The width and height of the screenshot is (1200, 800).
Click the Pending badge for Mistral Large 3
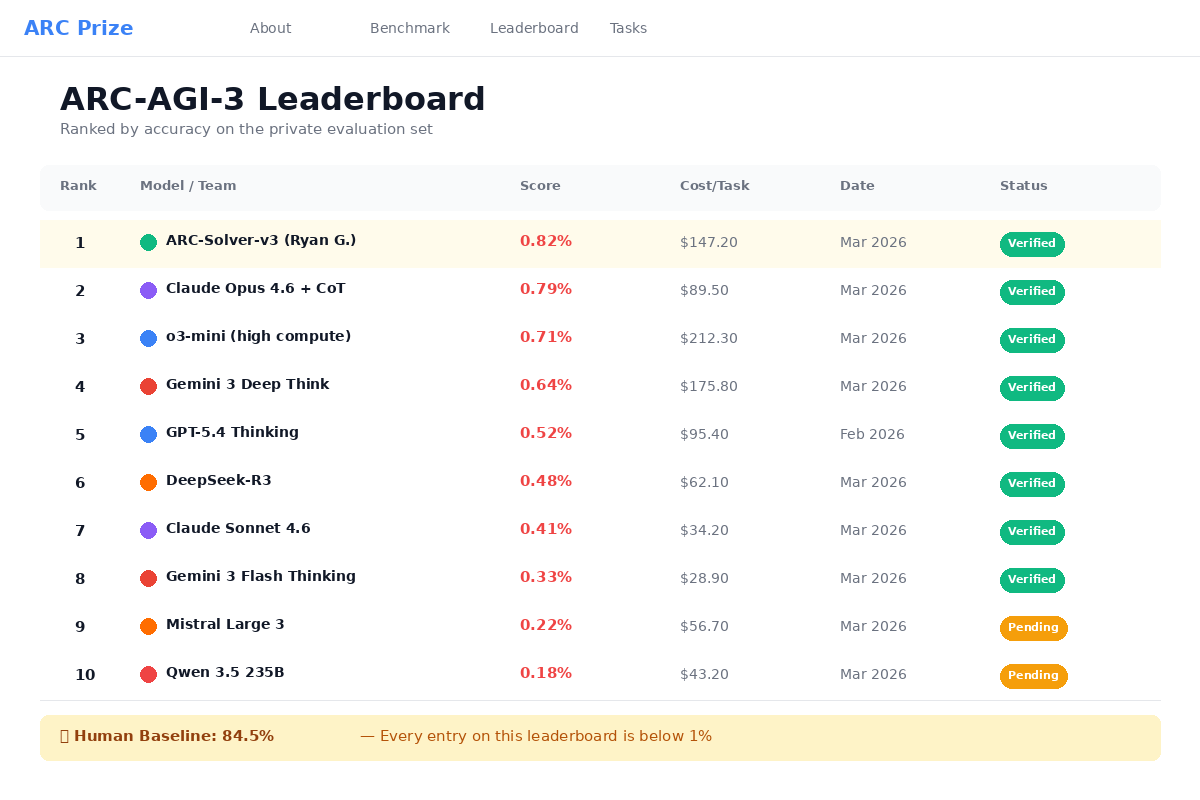point(1034,628)
